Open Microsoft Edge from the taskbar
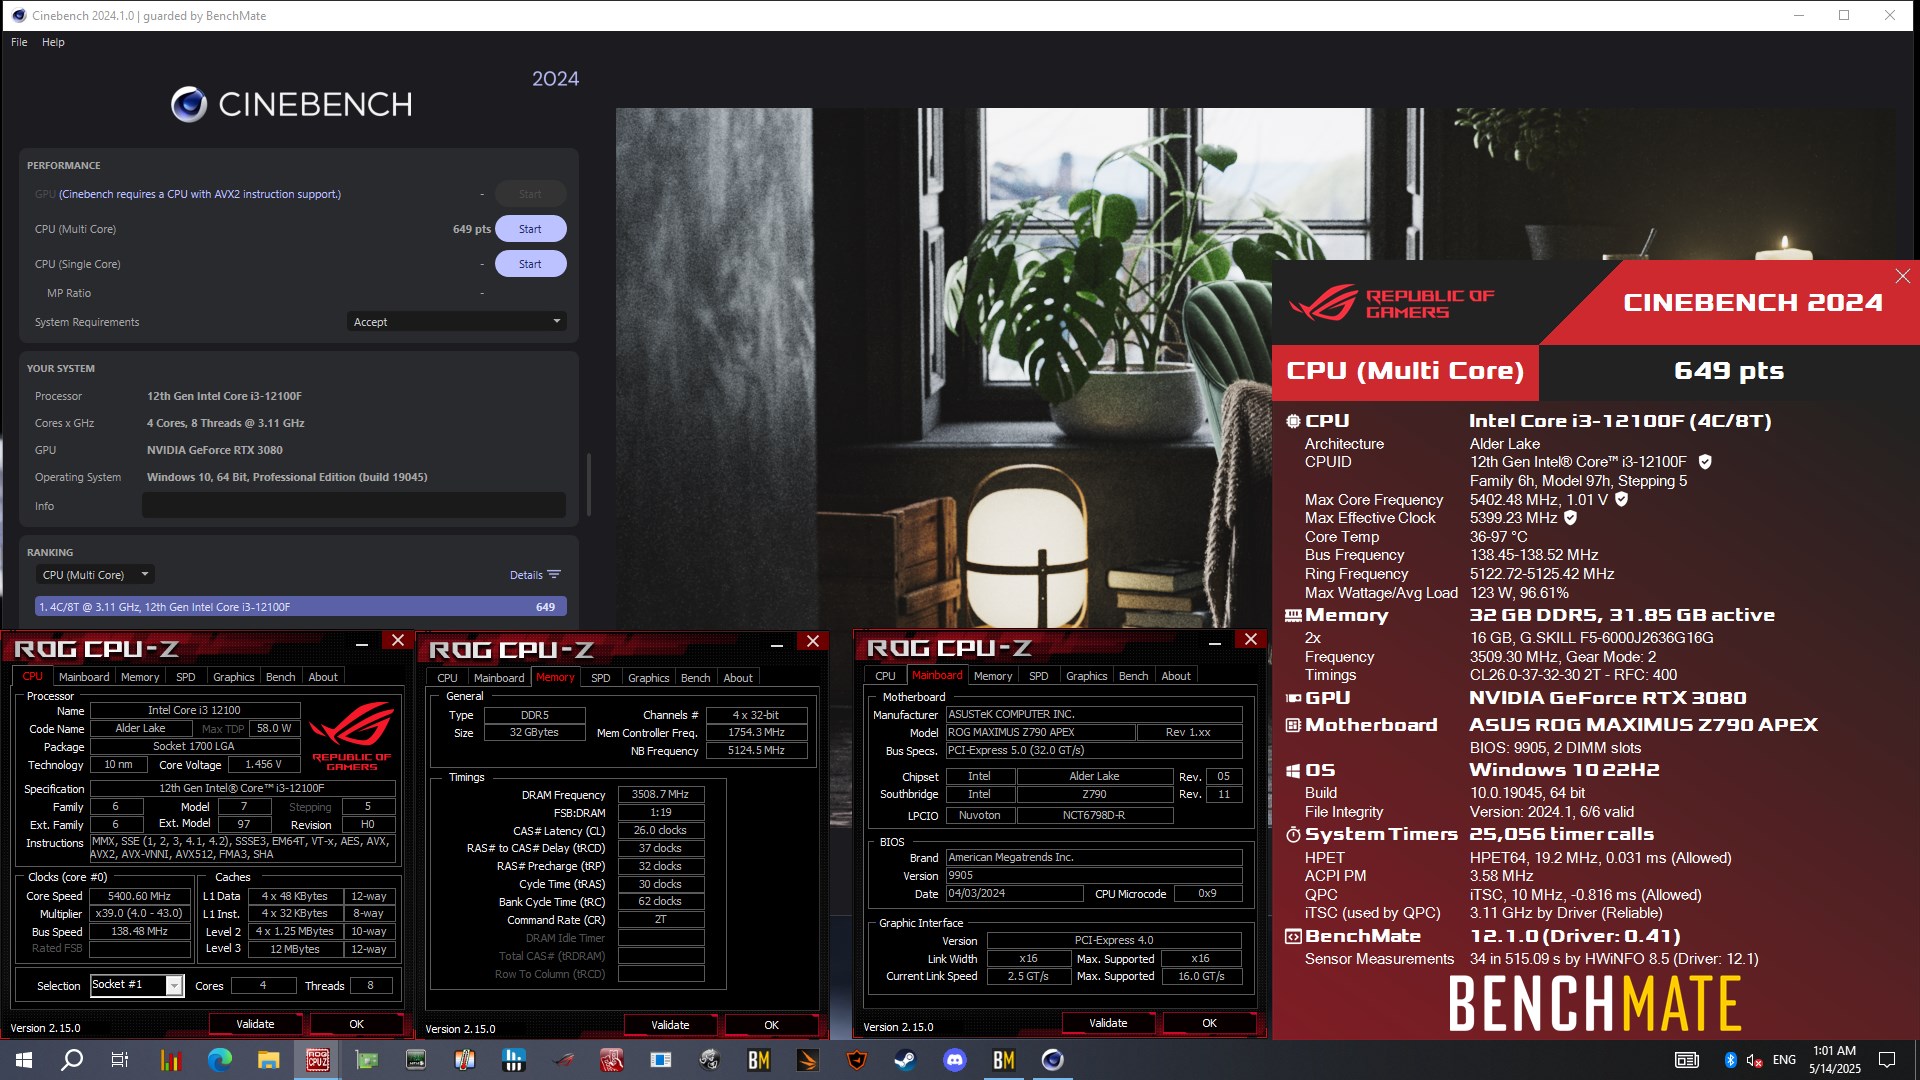 click(219, 1060)
